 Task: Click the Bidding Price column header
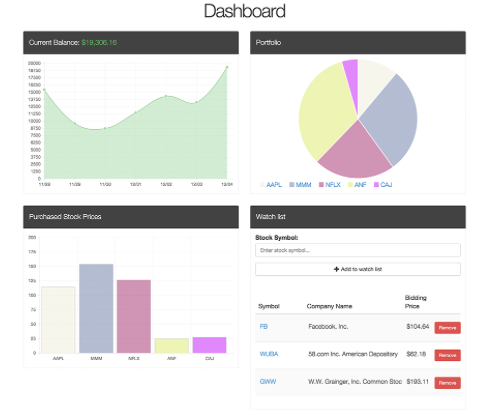(416, 302)
